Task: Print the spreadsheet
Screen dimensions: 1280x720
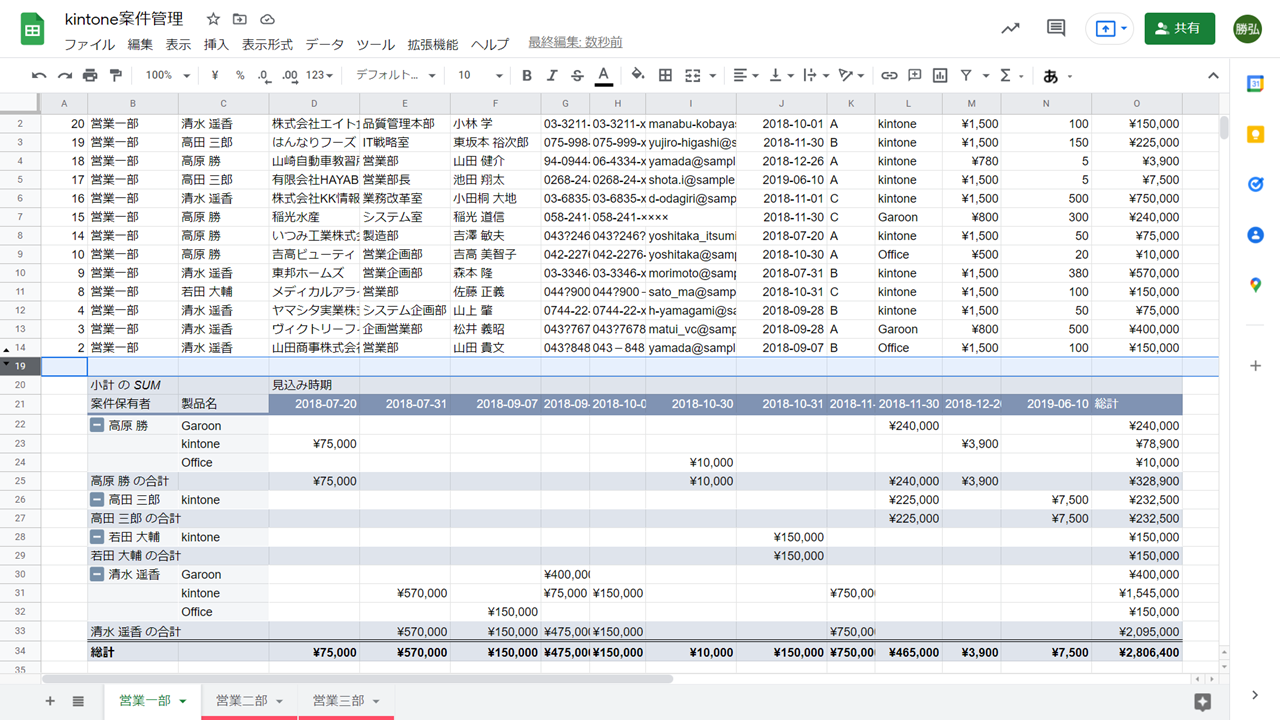Action: 90,75
